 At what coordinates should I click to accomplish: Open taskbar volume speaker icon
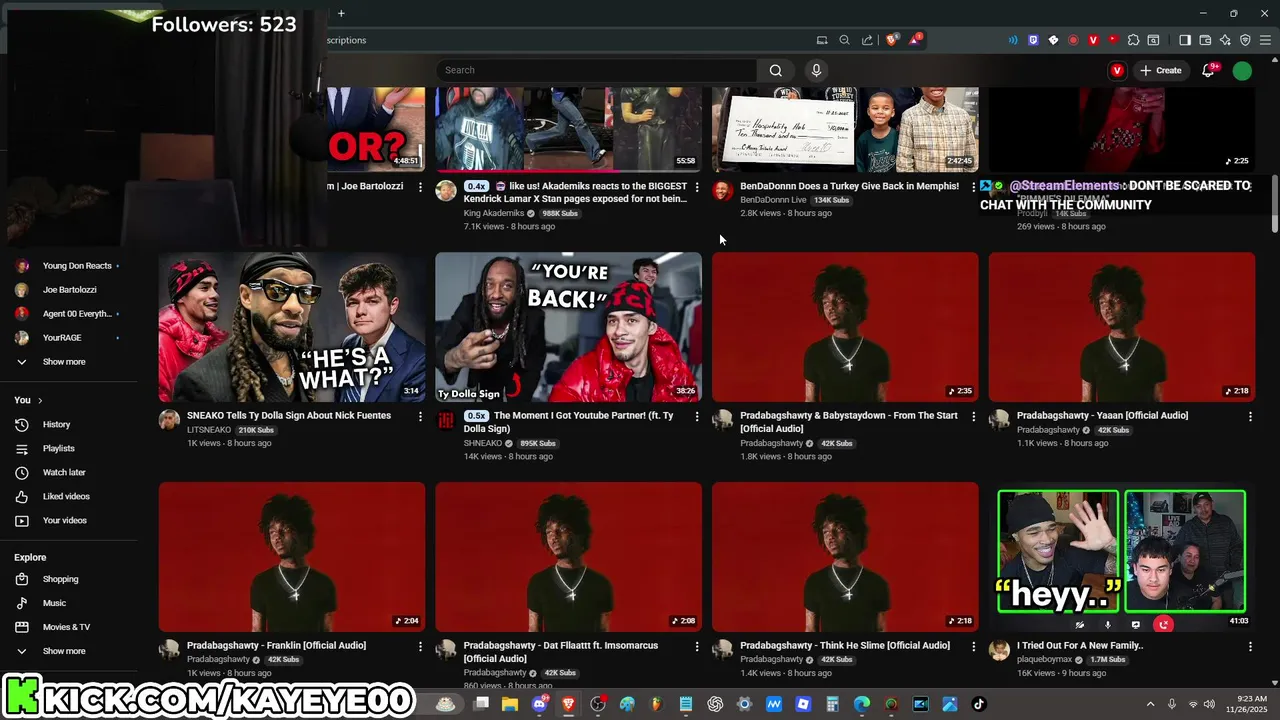[1209, 704]
